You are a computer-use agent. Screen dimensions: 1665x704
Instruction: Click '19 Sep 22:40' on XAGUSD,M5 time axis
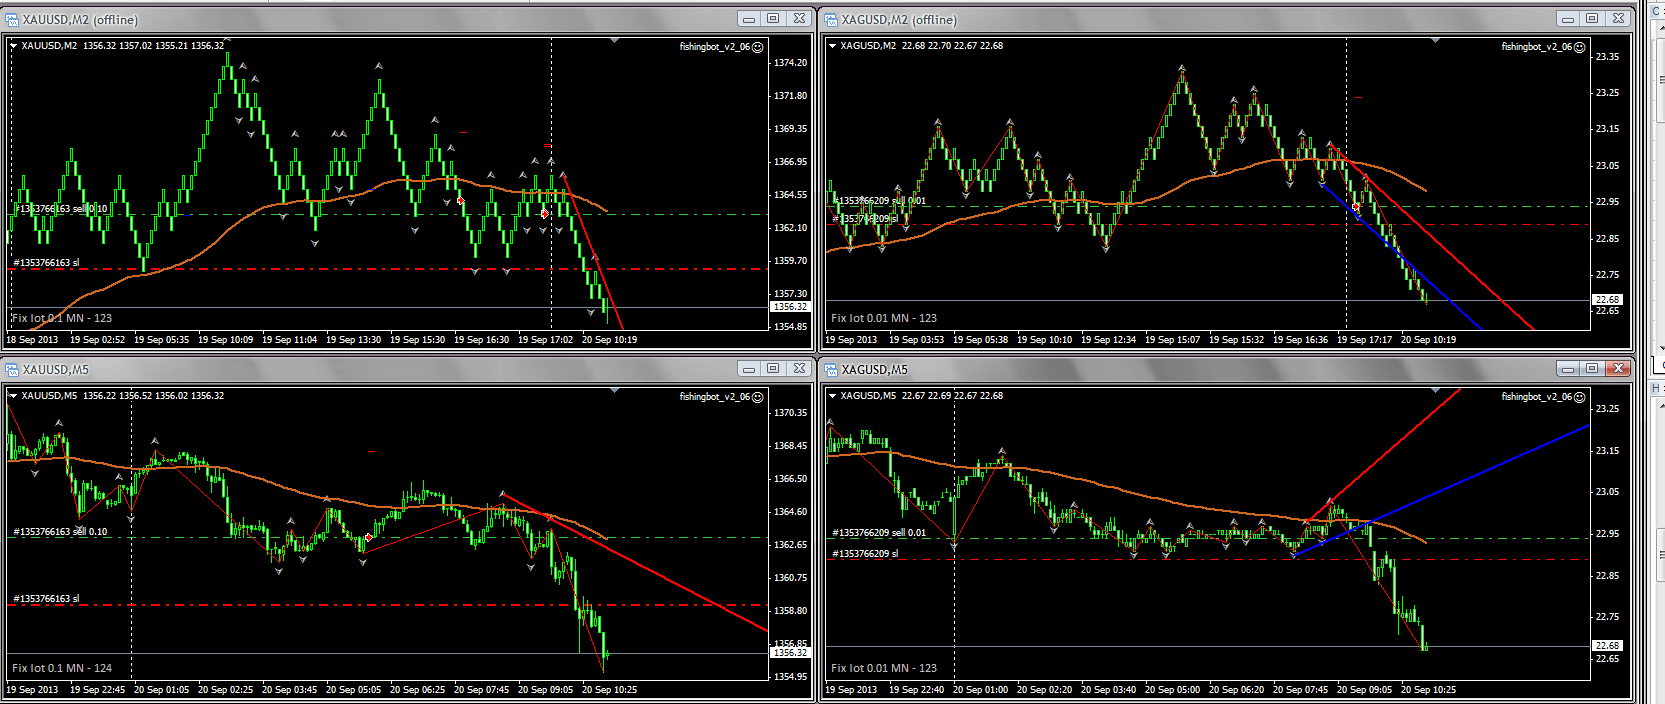pyautogui.click(x=916, y=690)
